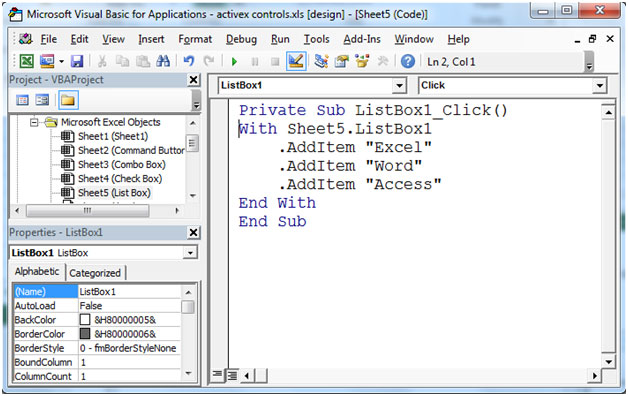Open the Debug menu
This screenshot has height=396, width=628.
(242, 39)
